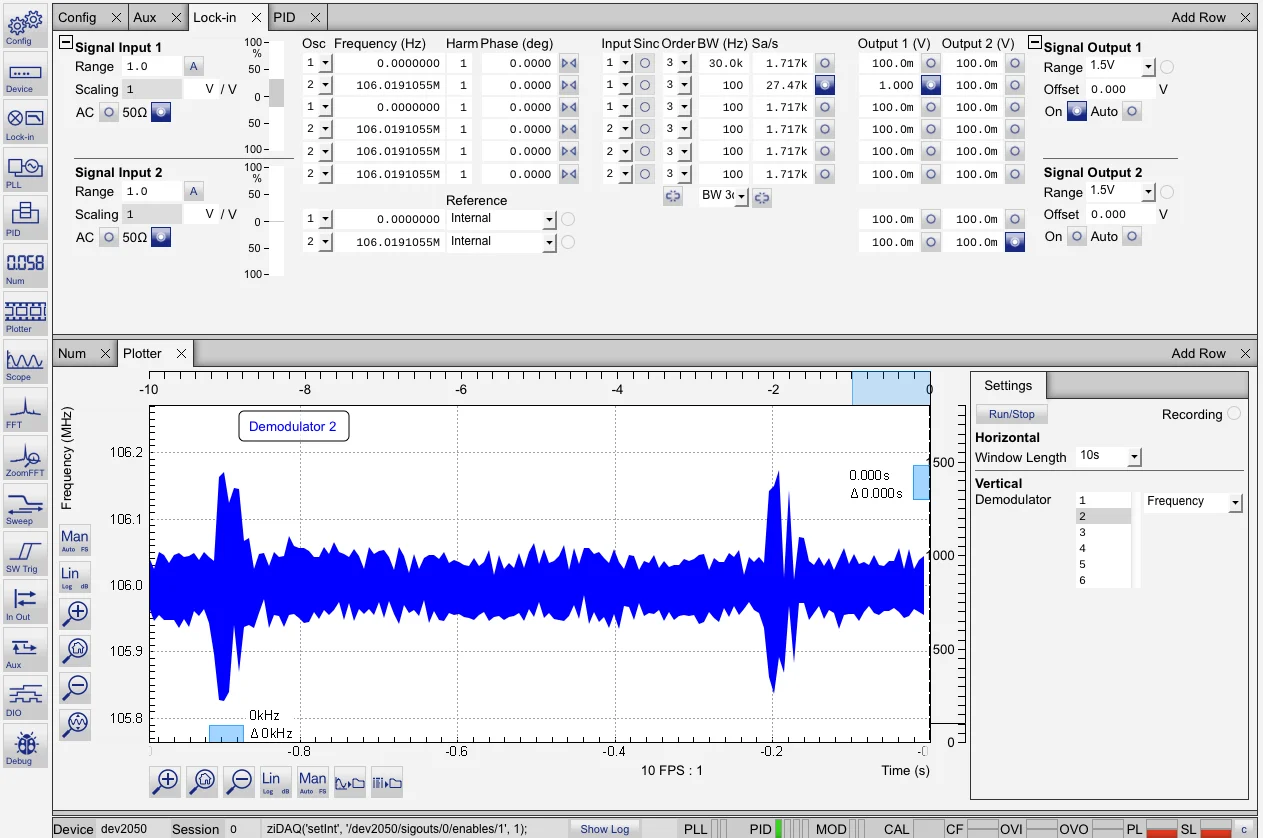This screenshot has width=1263, height=838.
Task: Click Signal Output 1 Offset field
Action: coord(1121,89)
